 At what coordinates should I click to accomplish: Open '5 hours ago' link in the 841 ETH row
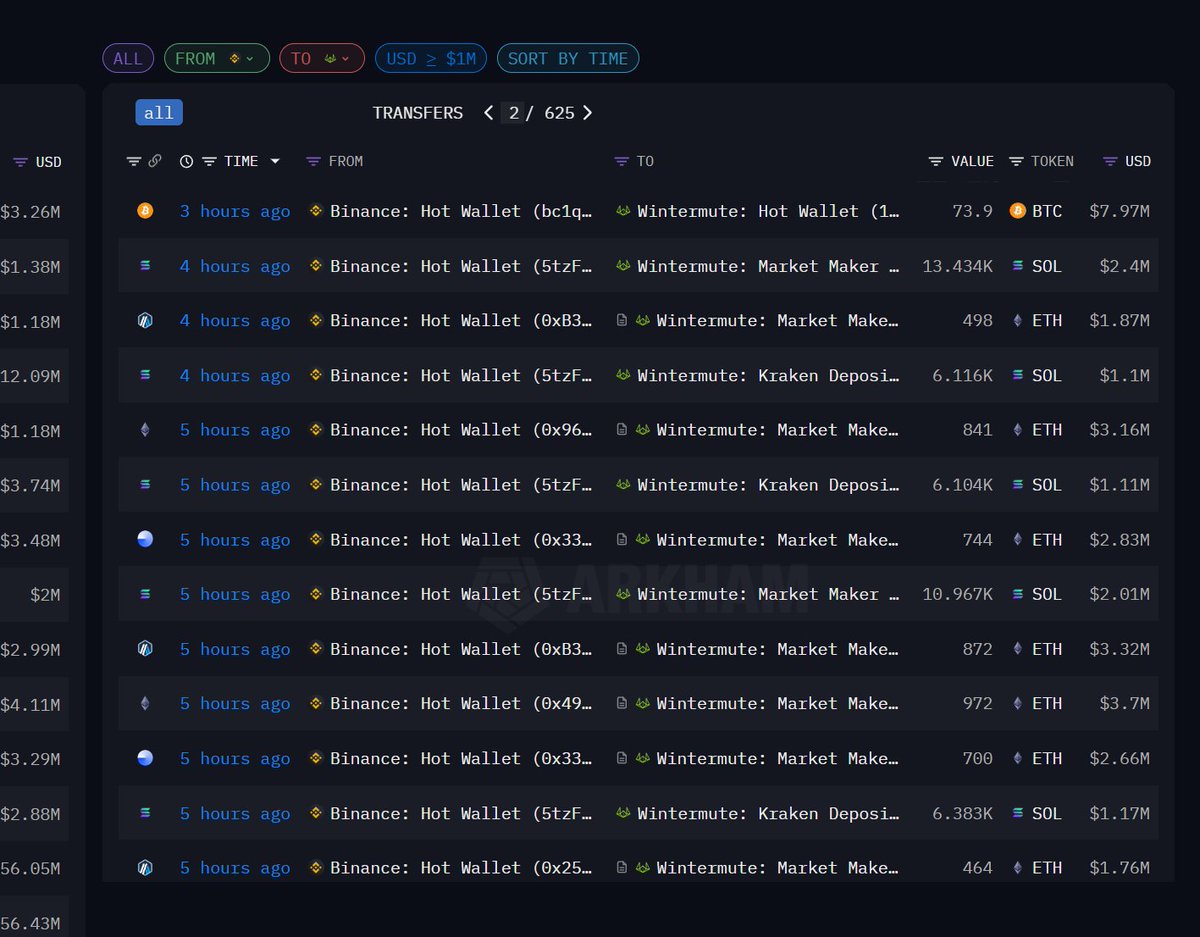pyautogui.click(x=235, y=430)
